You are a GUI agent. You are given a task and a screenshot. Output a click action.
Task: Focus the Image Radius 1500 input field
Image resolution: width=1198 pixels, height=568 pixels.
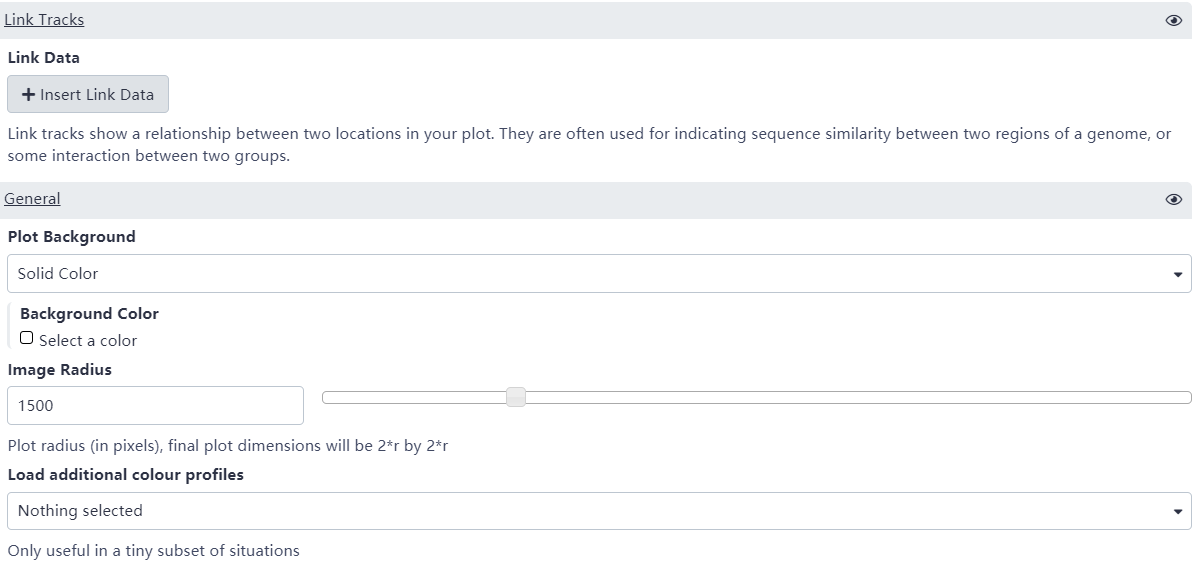click(155, 406)
